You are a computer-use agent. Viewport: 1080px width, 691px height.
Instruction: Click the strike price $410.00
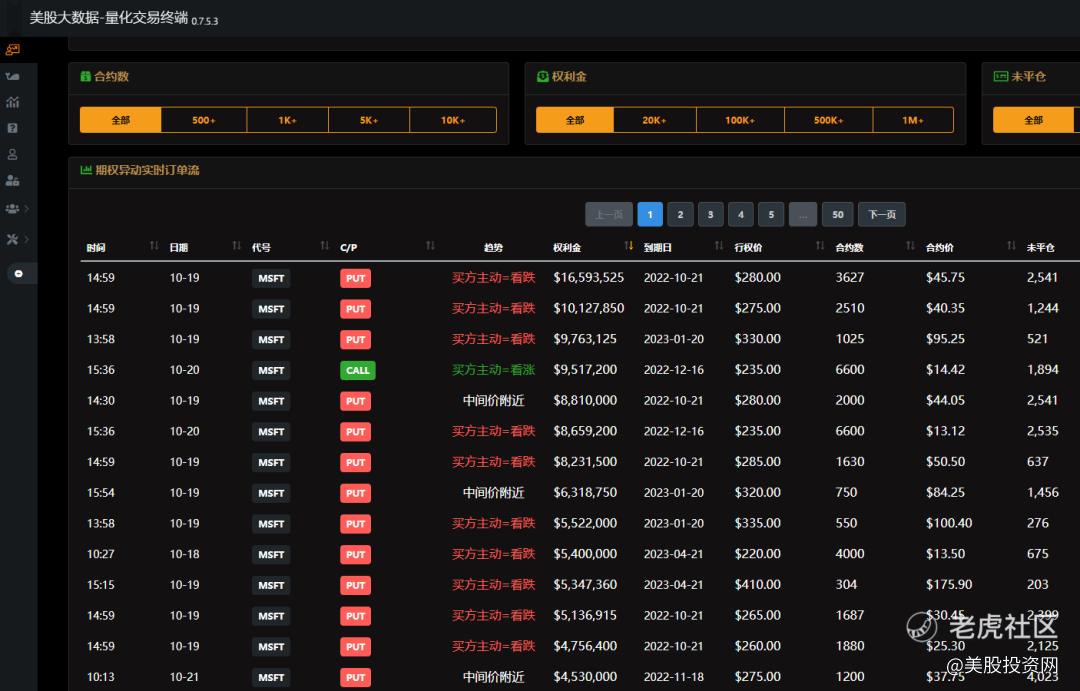(758, 584)
